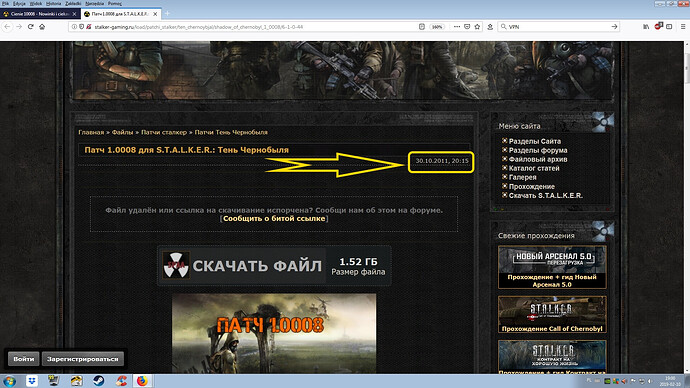This screenshot has width=690, height=388.
Task: Switch to the Cienie 10008 tab
Action: click(40, 14)
